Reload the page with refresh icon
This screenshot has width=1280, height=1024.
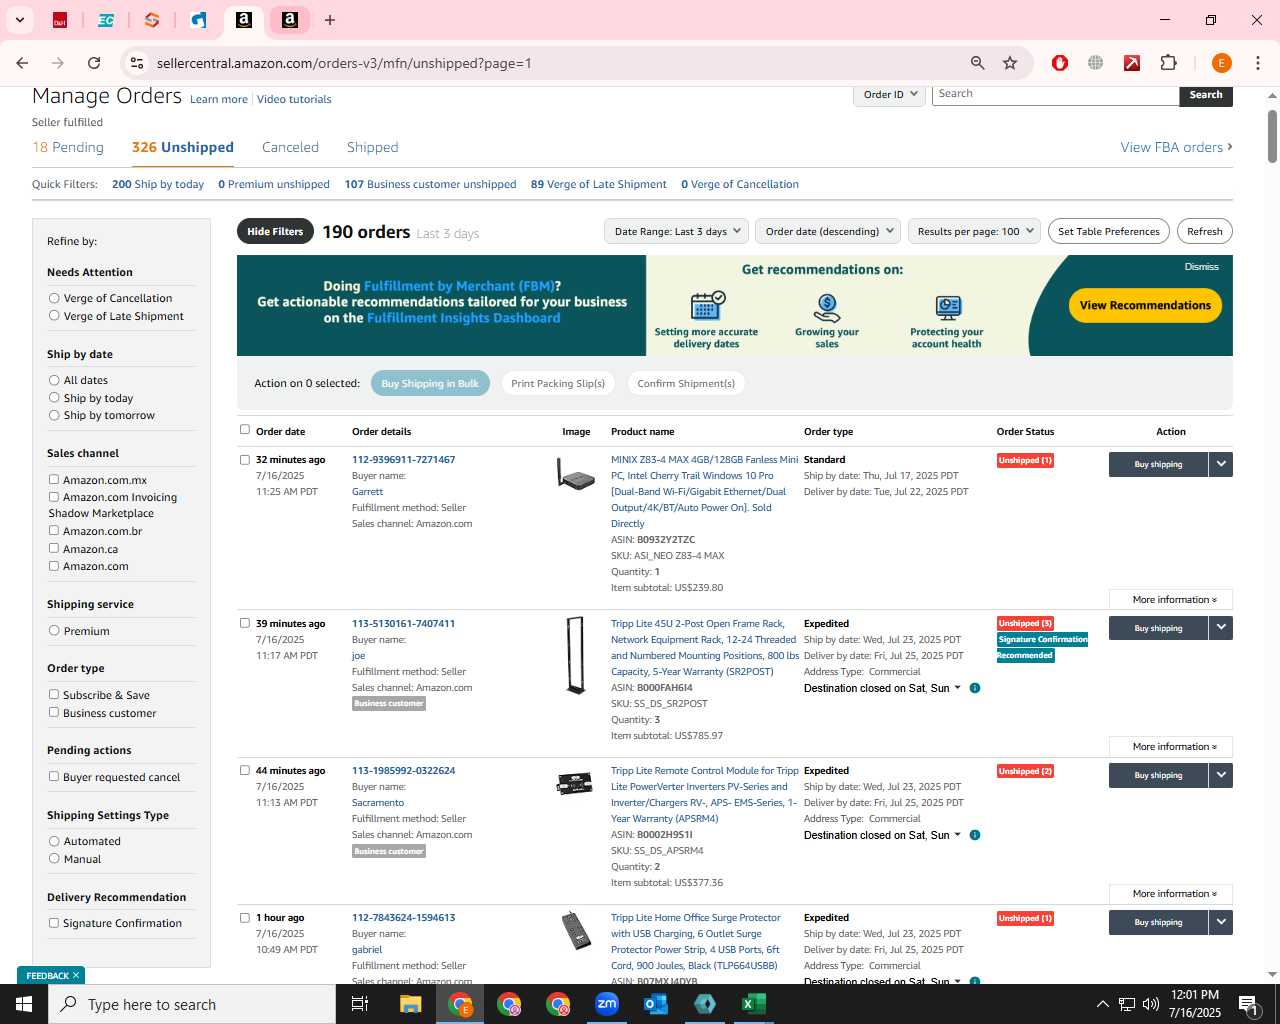(x=94, y=63)
